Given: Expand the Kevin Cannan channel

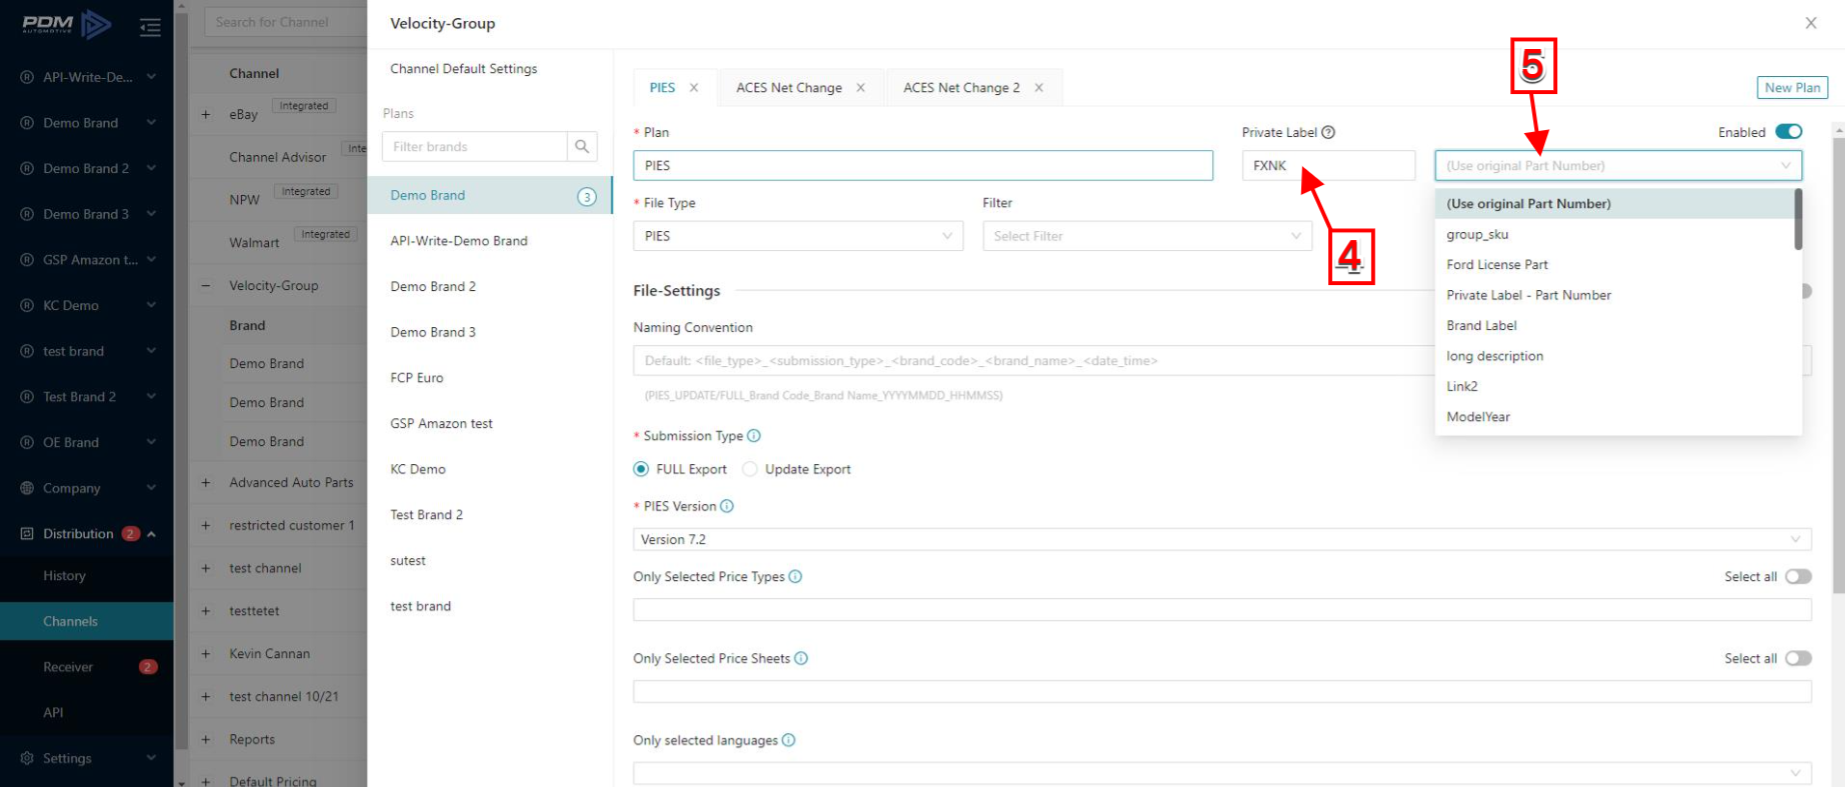Looking at the screenshot, I should click(206, 654).
